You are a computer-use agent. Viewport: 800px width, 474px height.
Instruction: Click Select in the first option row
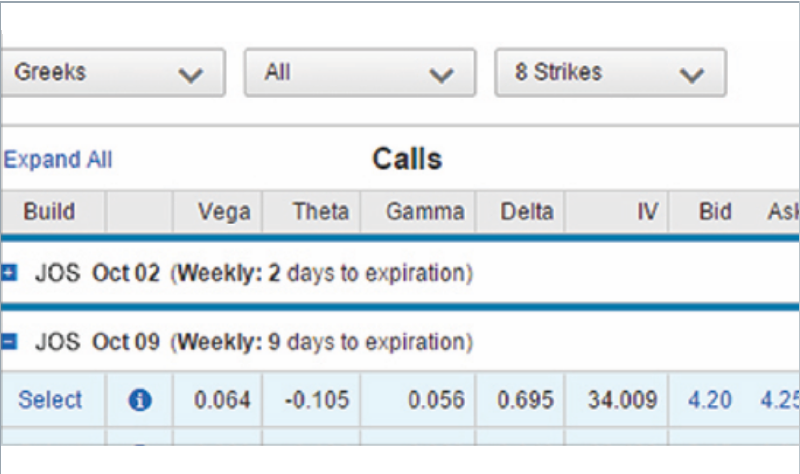tap(50, 400)
